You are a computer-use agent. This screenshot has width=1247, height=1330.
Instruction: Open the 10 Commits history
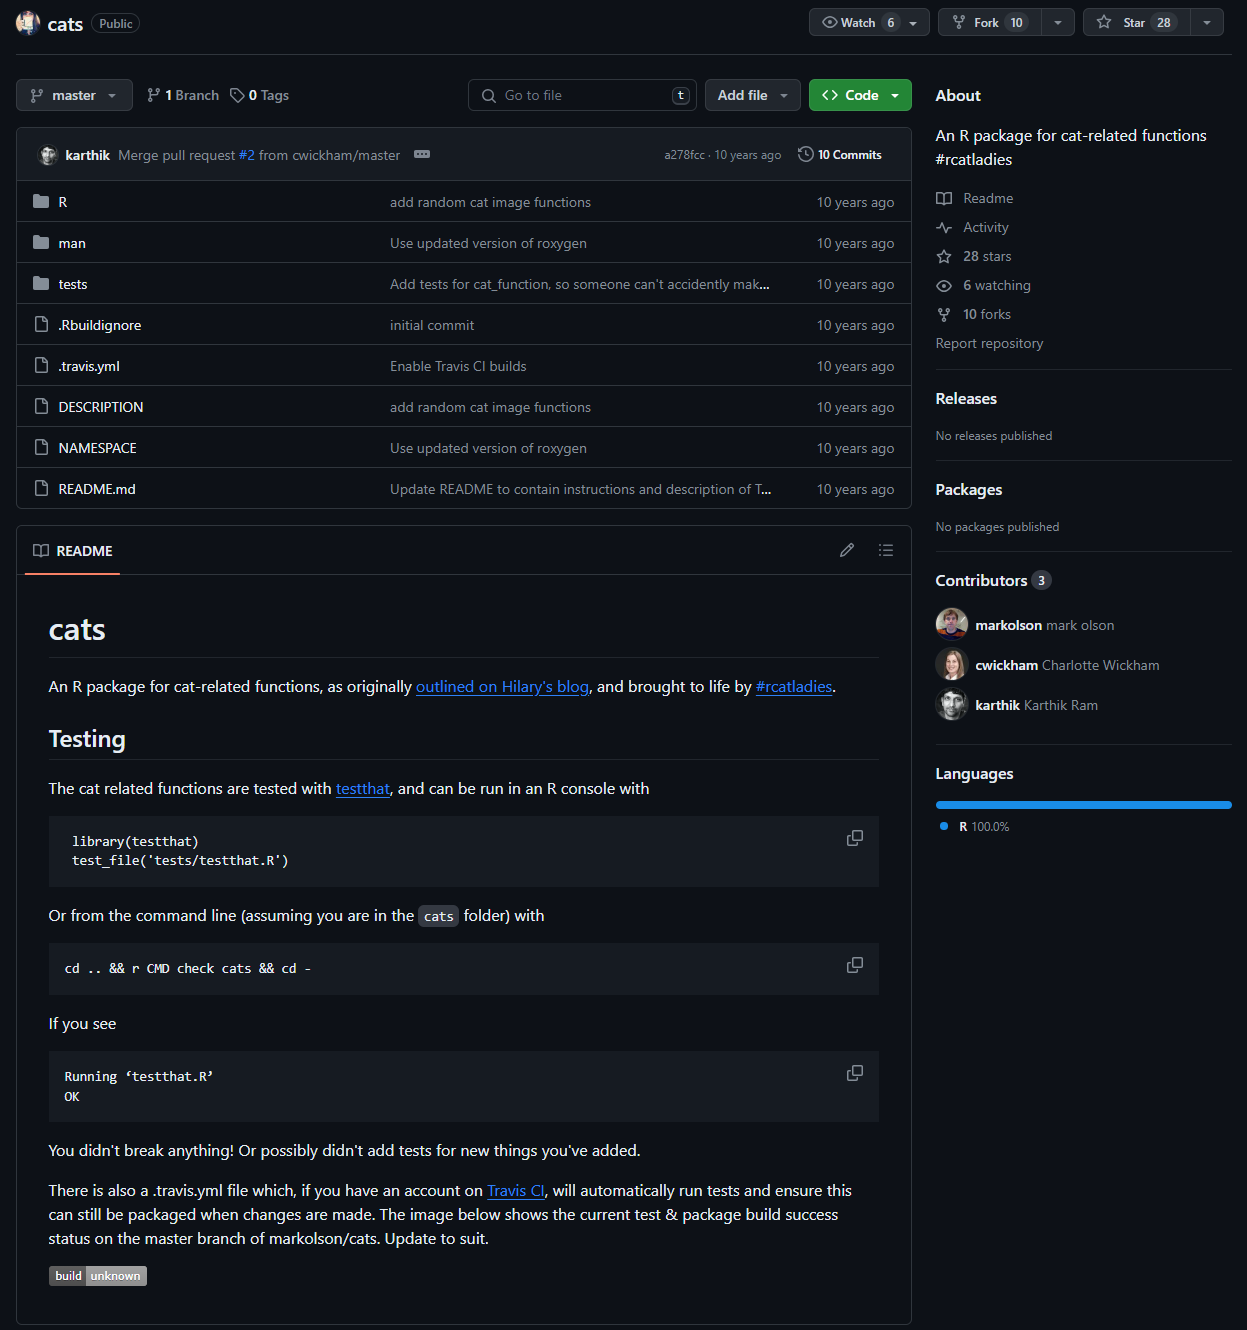[840, 155]
